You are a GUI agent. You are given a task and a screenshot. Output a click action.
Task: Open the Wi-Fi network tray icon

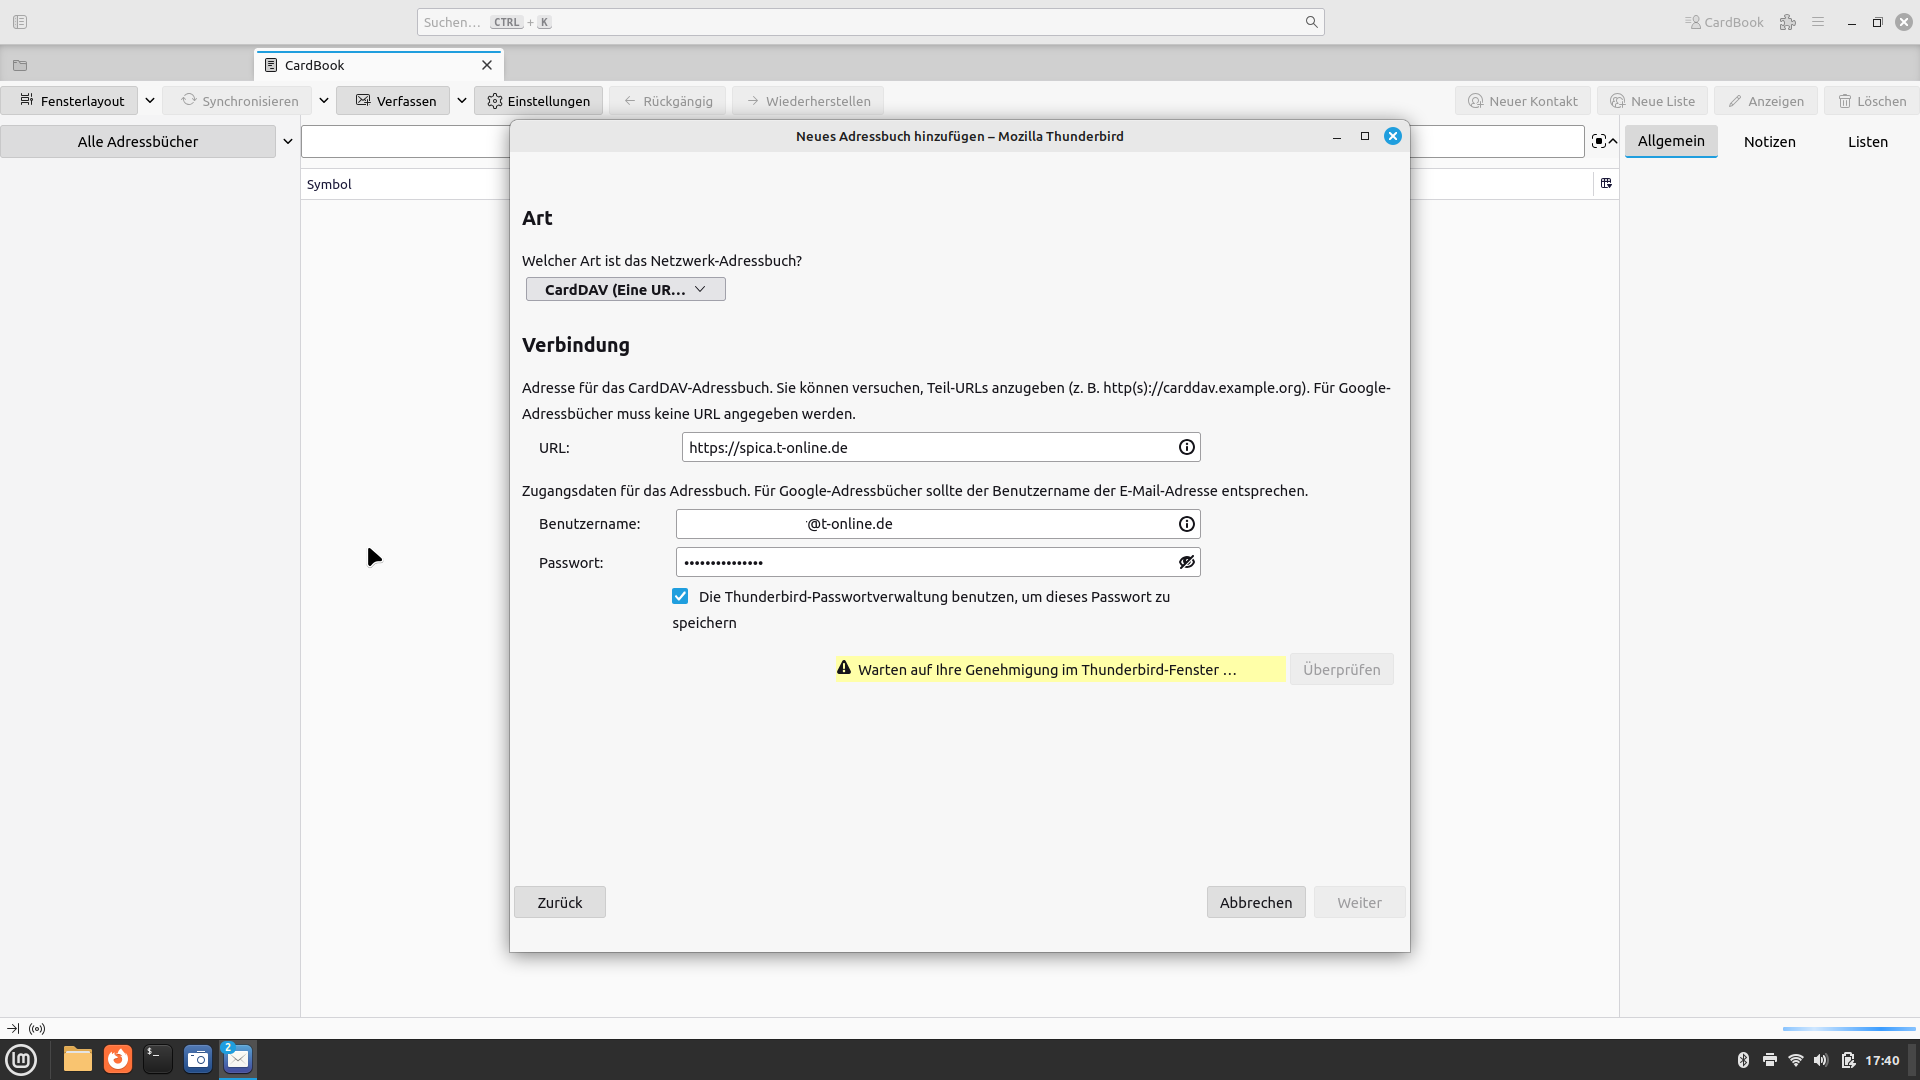point(1795,1060)
